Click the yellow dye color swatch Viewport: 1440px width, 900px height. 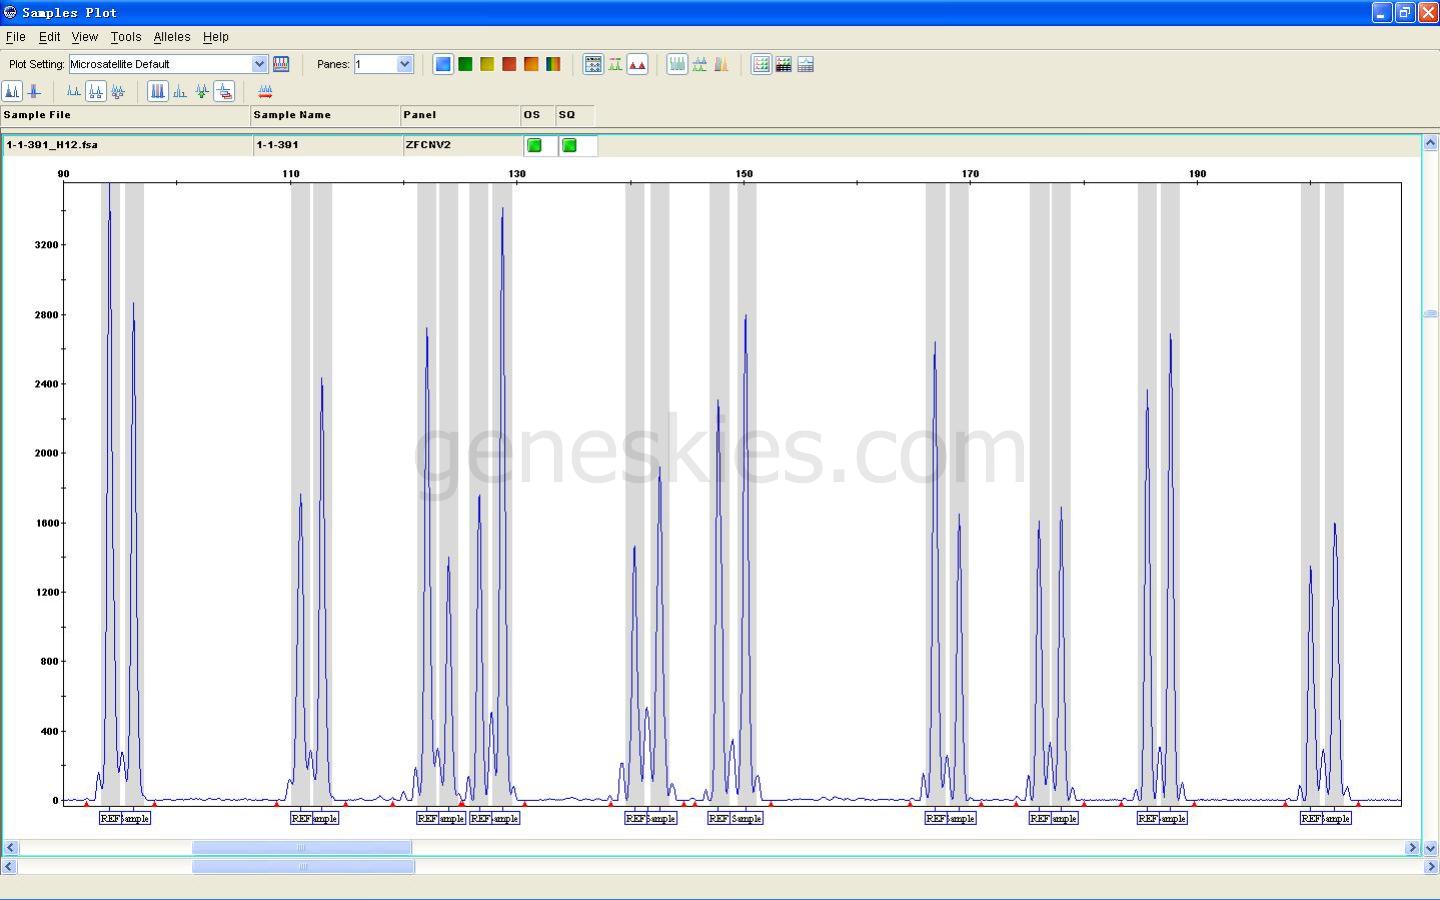tap(487, 64)
